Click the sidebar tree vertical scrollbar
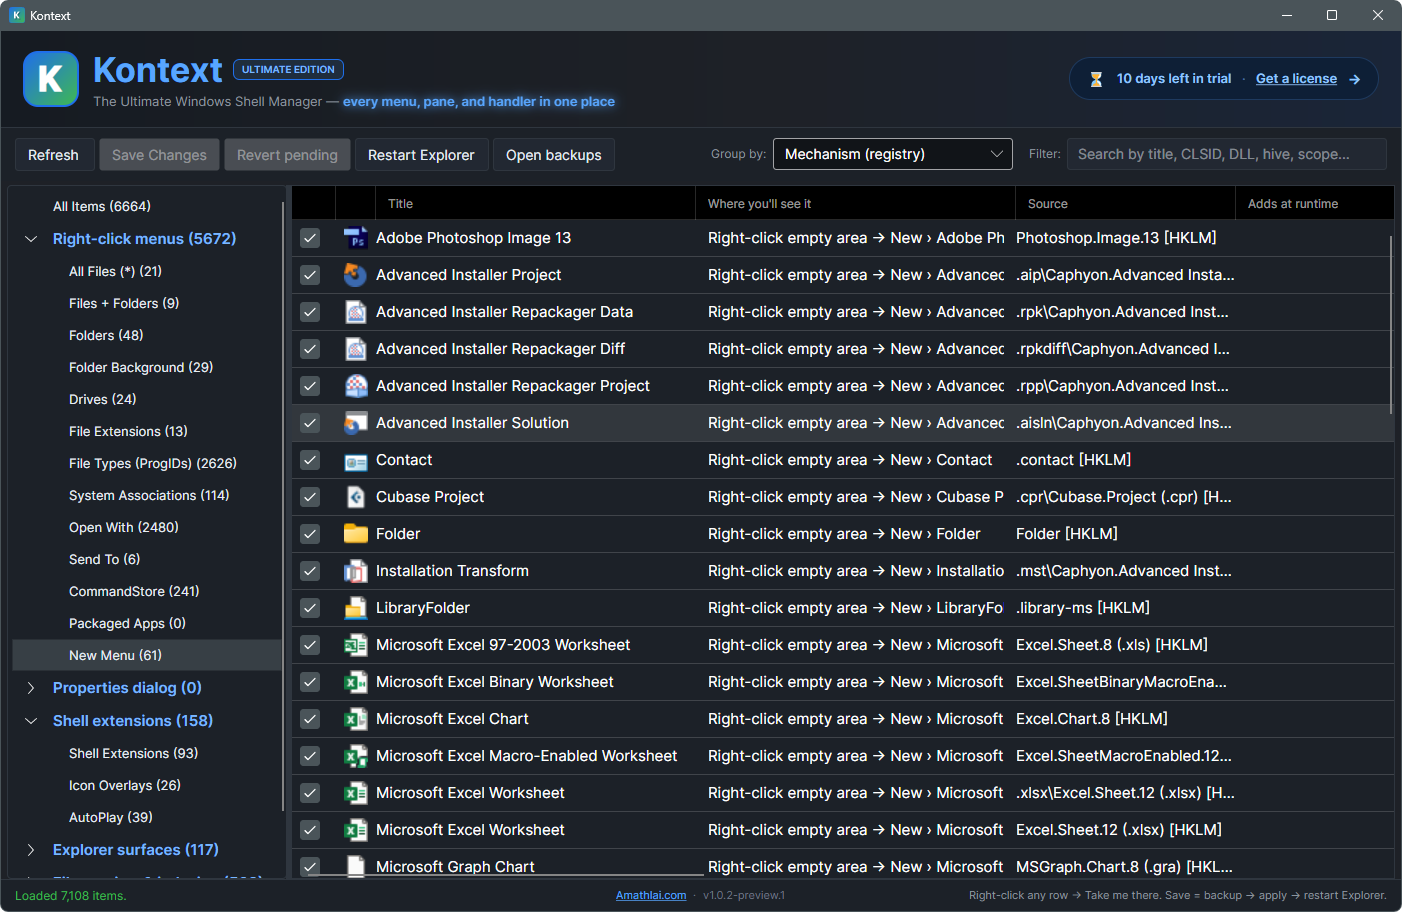Image resolution: width=1402 pixels, height=912 pixels. [x=283, y=505]
